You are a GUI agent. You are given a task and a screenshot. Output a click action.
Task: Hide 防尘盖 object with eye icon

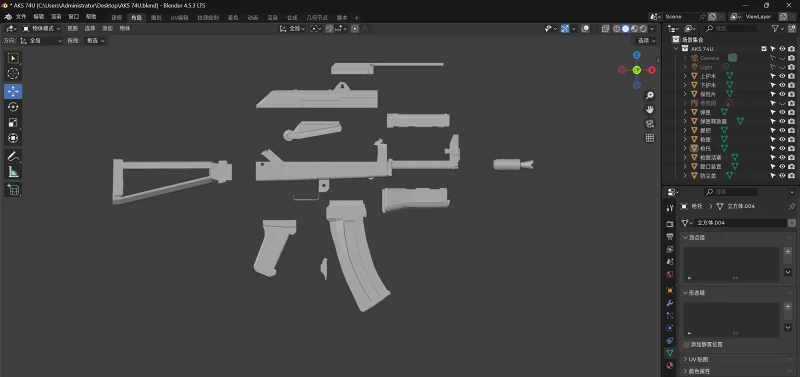tap(782, 175)
